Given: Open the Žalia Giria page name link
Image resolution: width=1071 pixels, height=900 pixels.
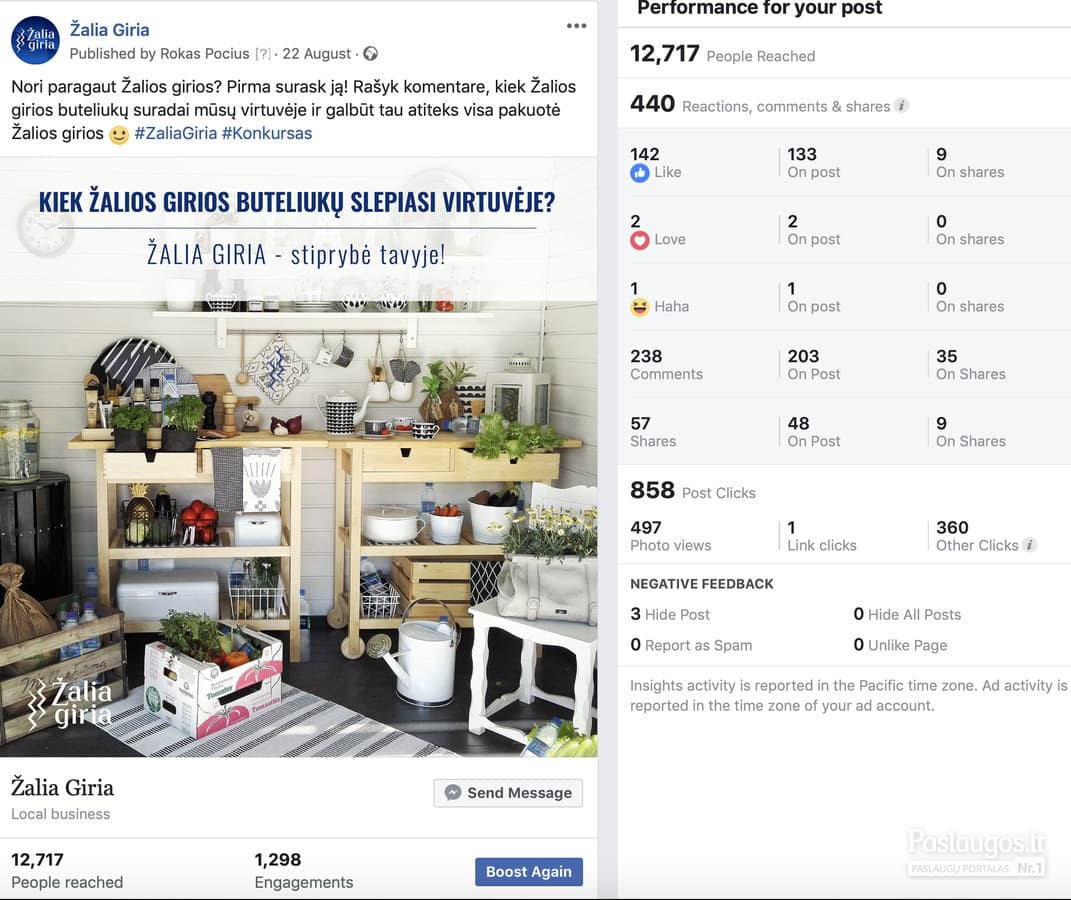Looking at the screenshot, I should 109,30.
